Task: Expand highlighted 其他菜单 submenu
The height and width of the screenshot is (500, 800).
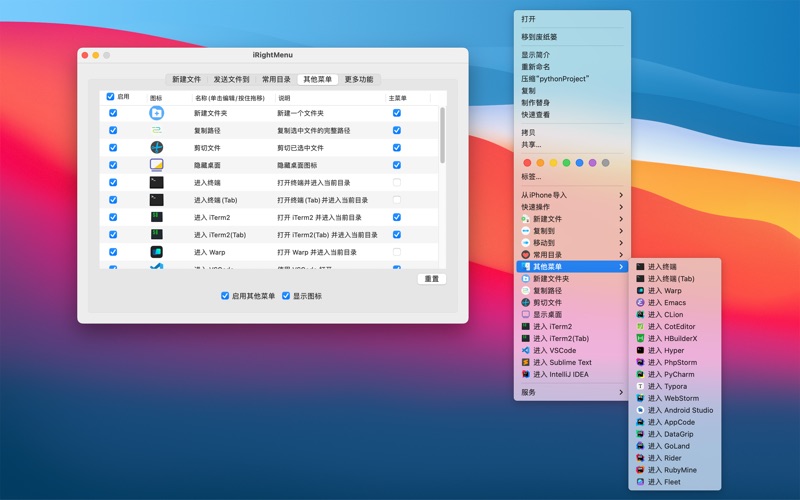Action: coord(572,266)
